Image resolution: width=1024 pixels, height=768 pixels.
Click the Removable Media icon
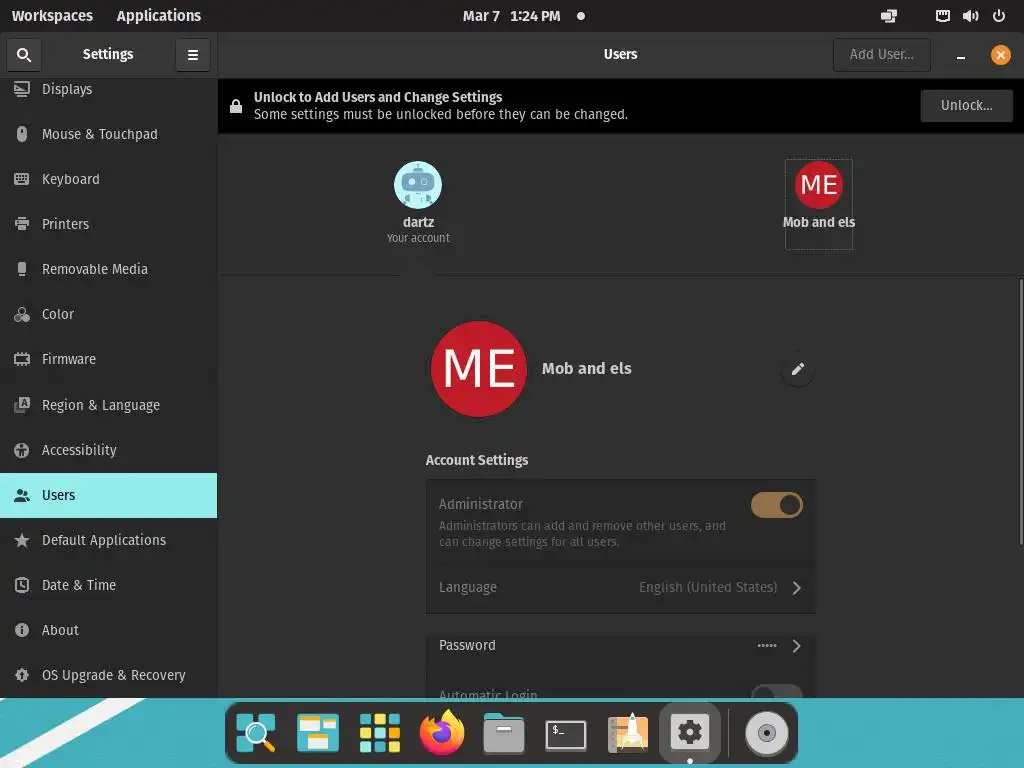pos(22,269)
